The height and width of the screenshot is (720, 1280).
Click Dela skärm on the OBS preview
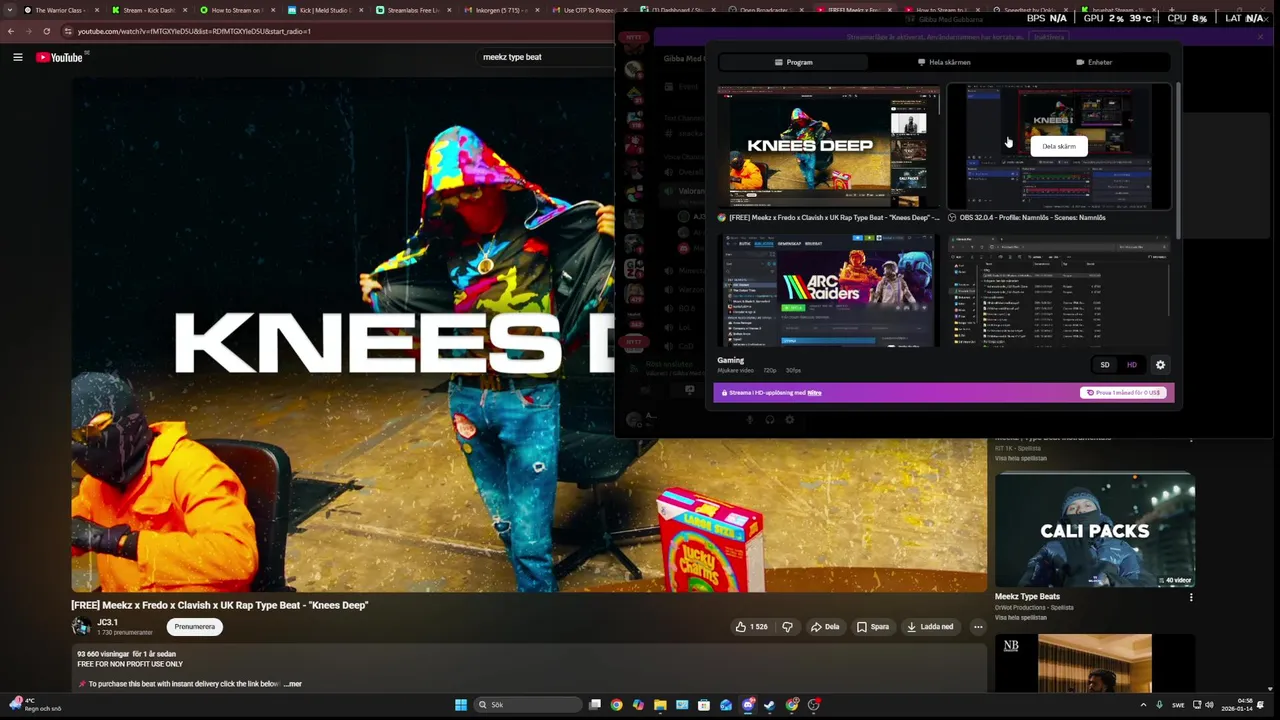(1059, 146)
